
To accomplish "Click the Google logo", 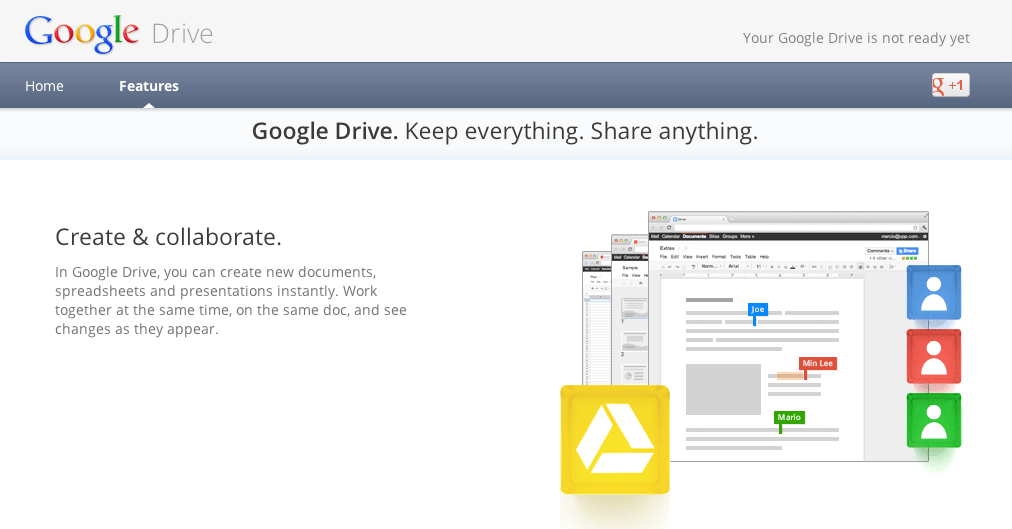I will [82, 34].
